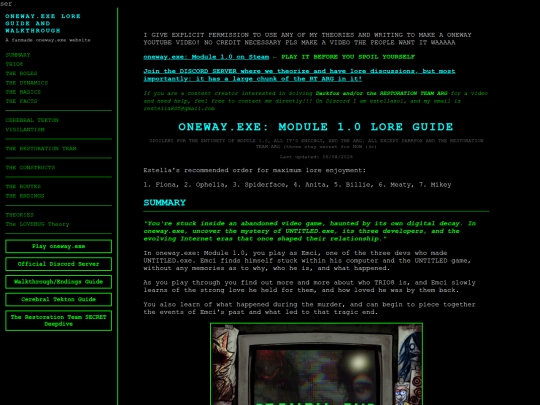The width and height of the screenshot is (540, 405).
Task: Click the 'In oneway.exe: Module 1.0, you play as Emci' paragraph
Action: tap(307, 260)
